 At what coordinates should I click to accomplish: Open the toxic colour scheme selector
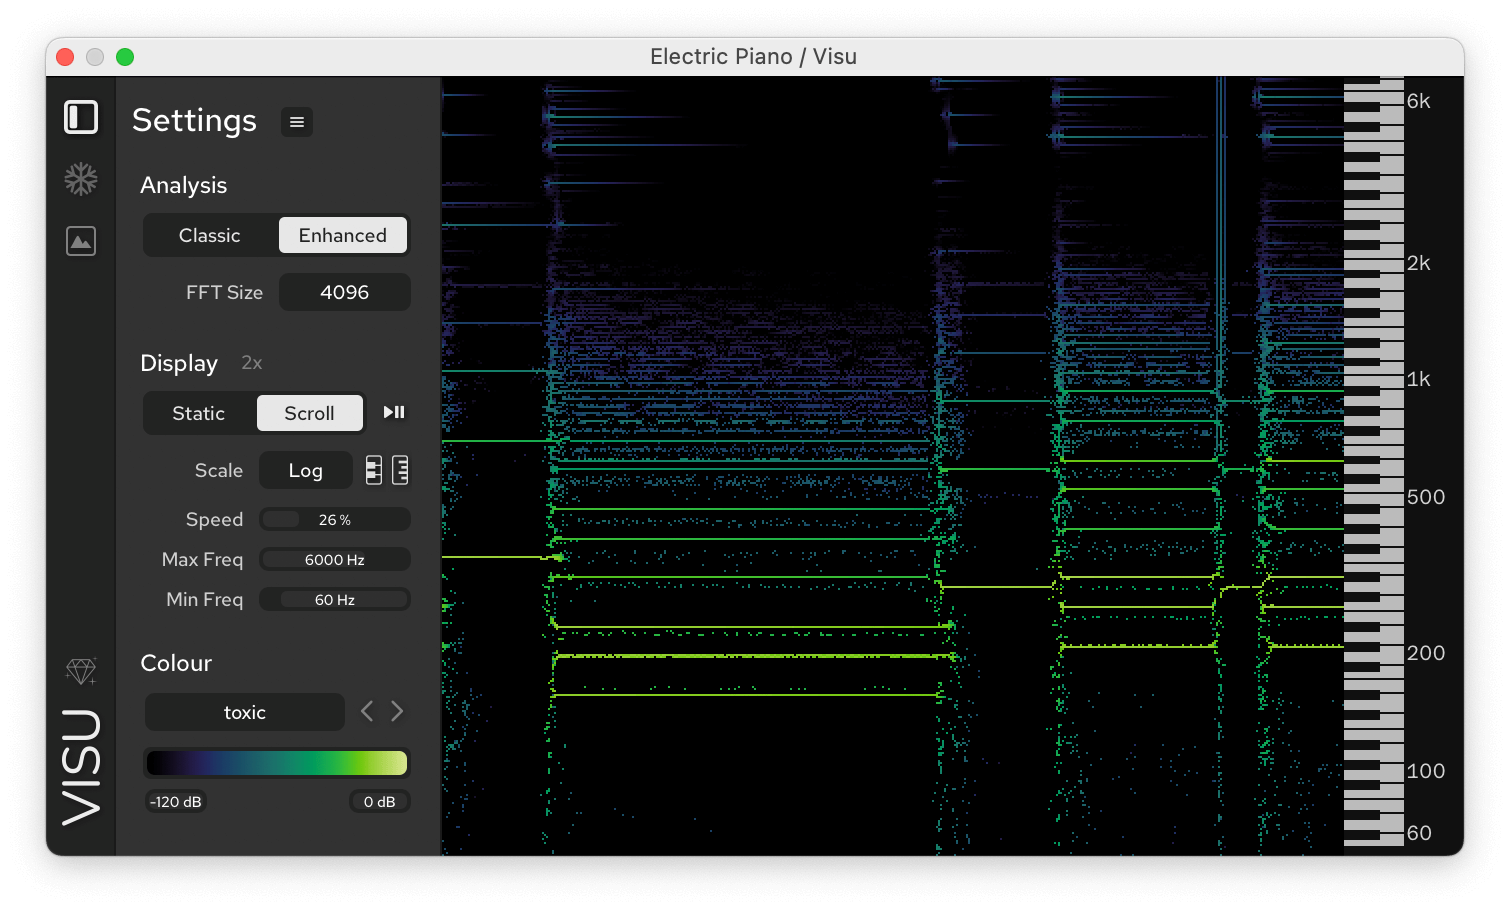click(x=245, y=712)
